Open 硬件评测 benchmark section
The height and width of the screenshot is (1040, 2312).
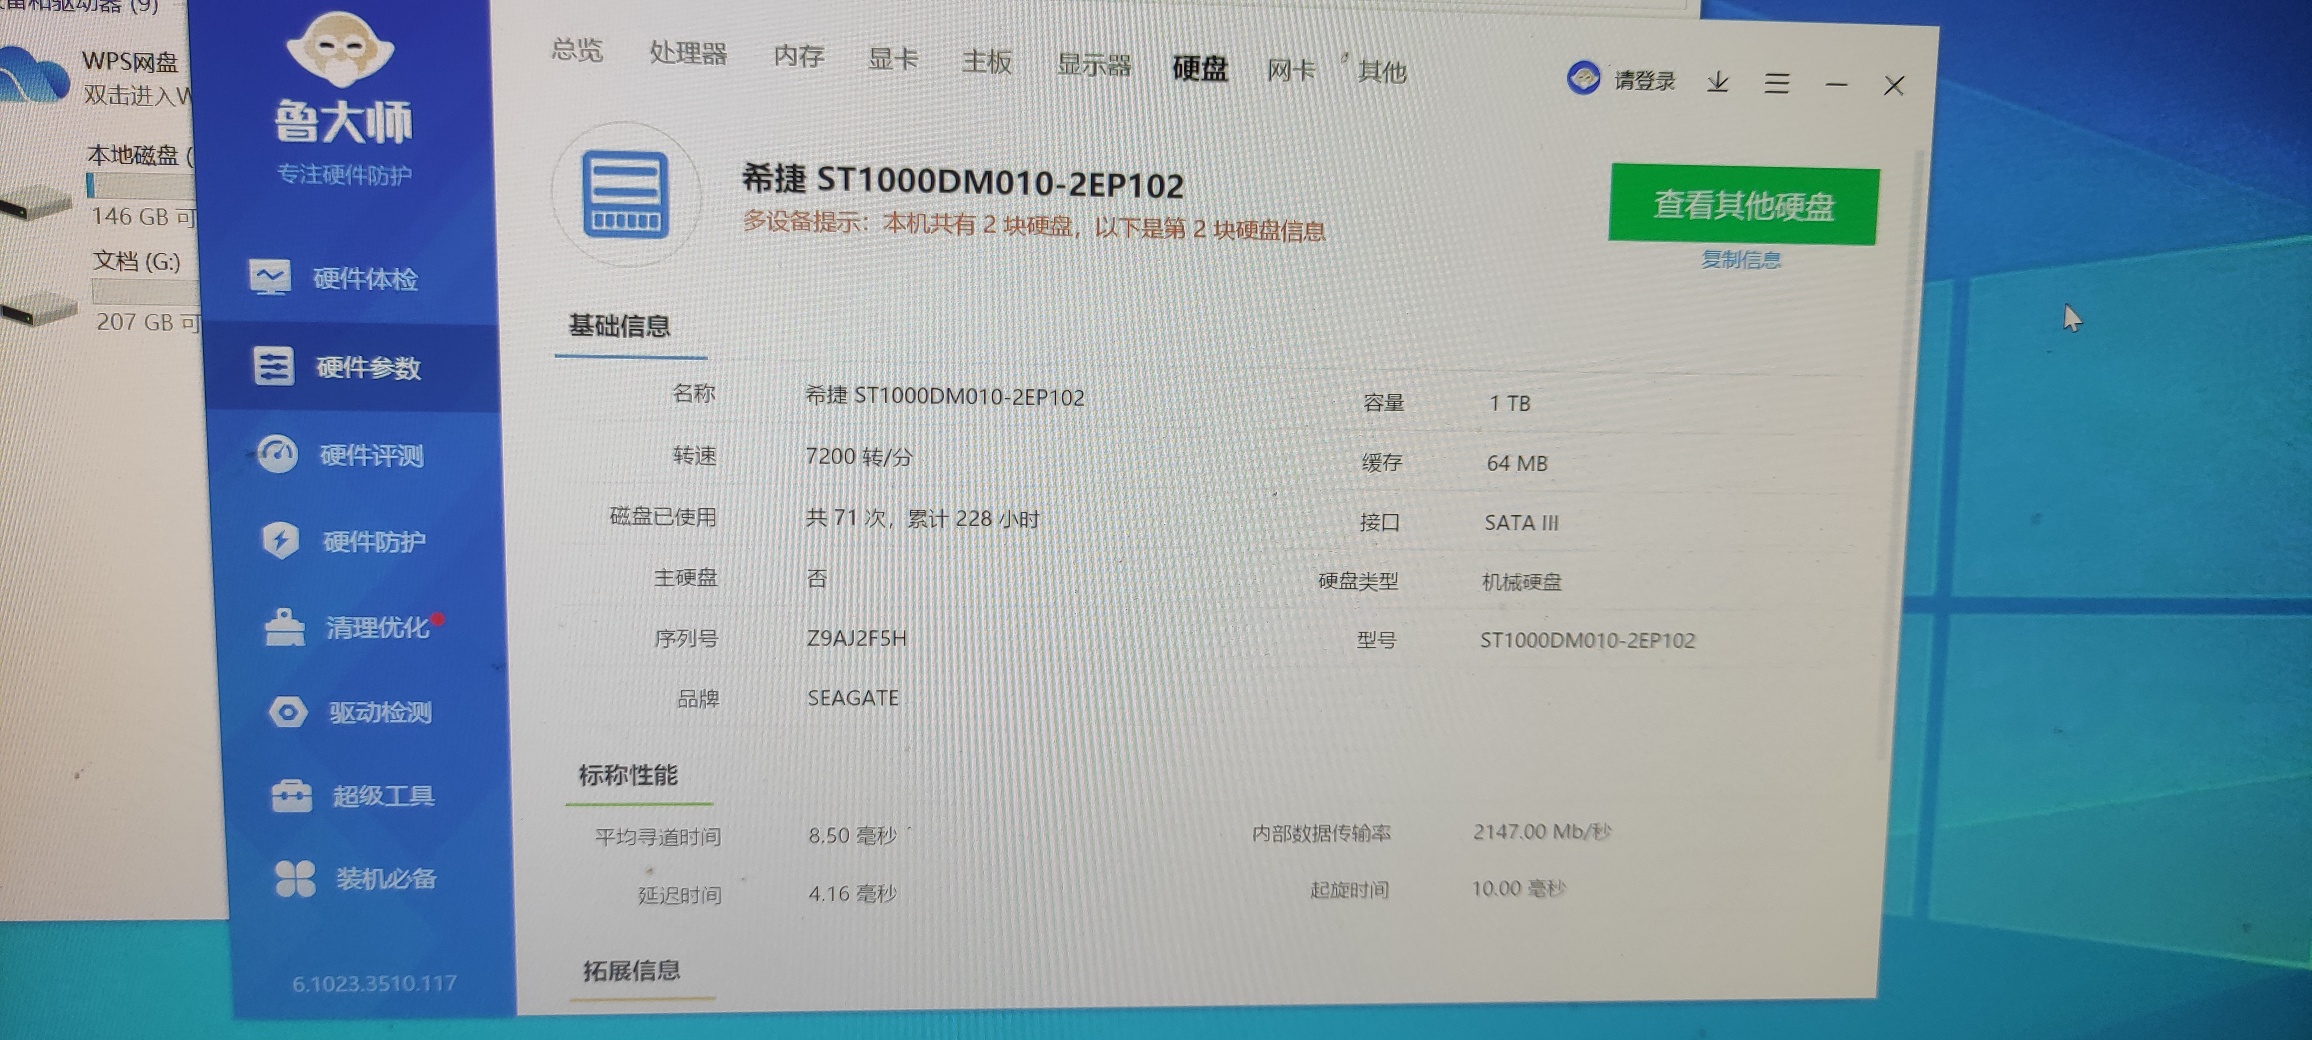341,455
